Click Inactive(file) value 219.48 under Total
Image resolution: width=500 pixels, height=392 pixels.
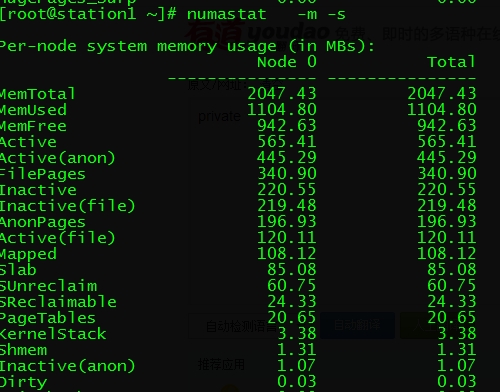point(447,206)
